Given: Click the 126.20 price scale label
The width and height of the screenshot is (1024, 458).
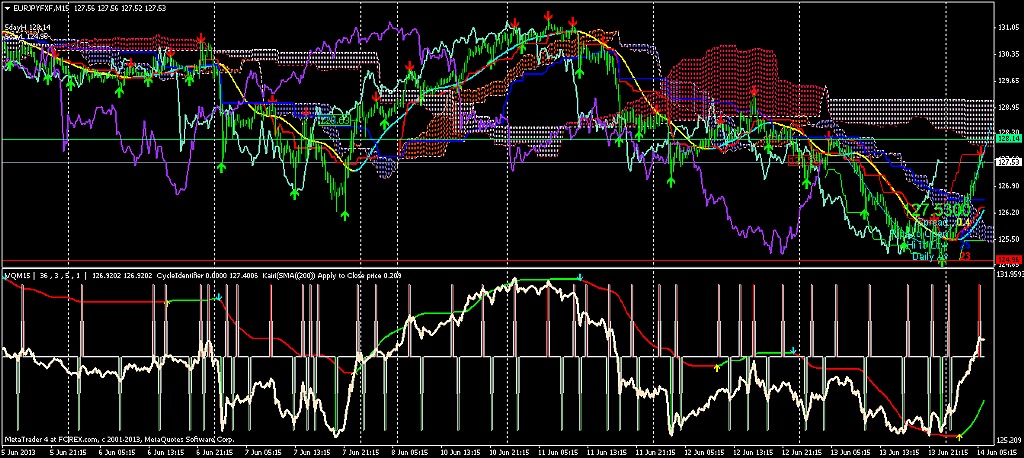Looking at the screenshot, I should [1008, 212].
